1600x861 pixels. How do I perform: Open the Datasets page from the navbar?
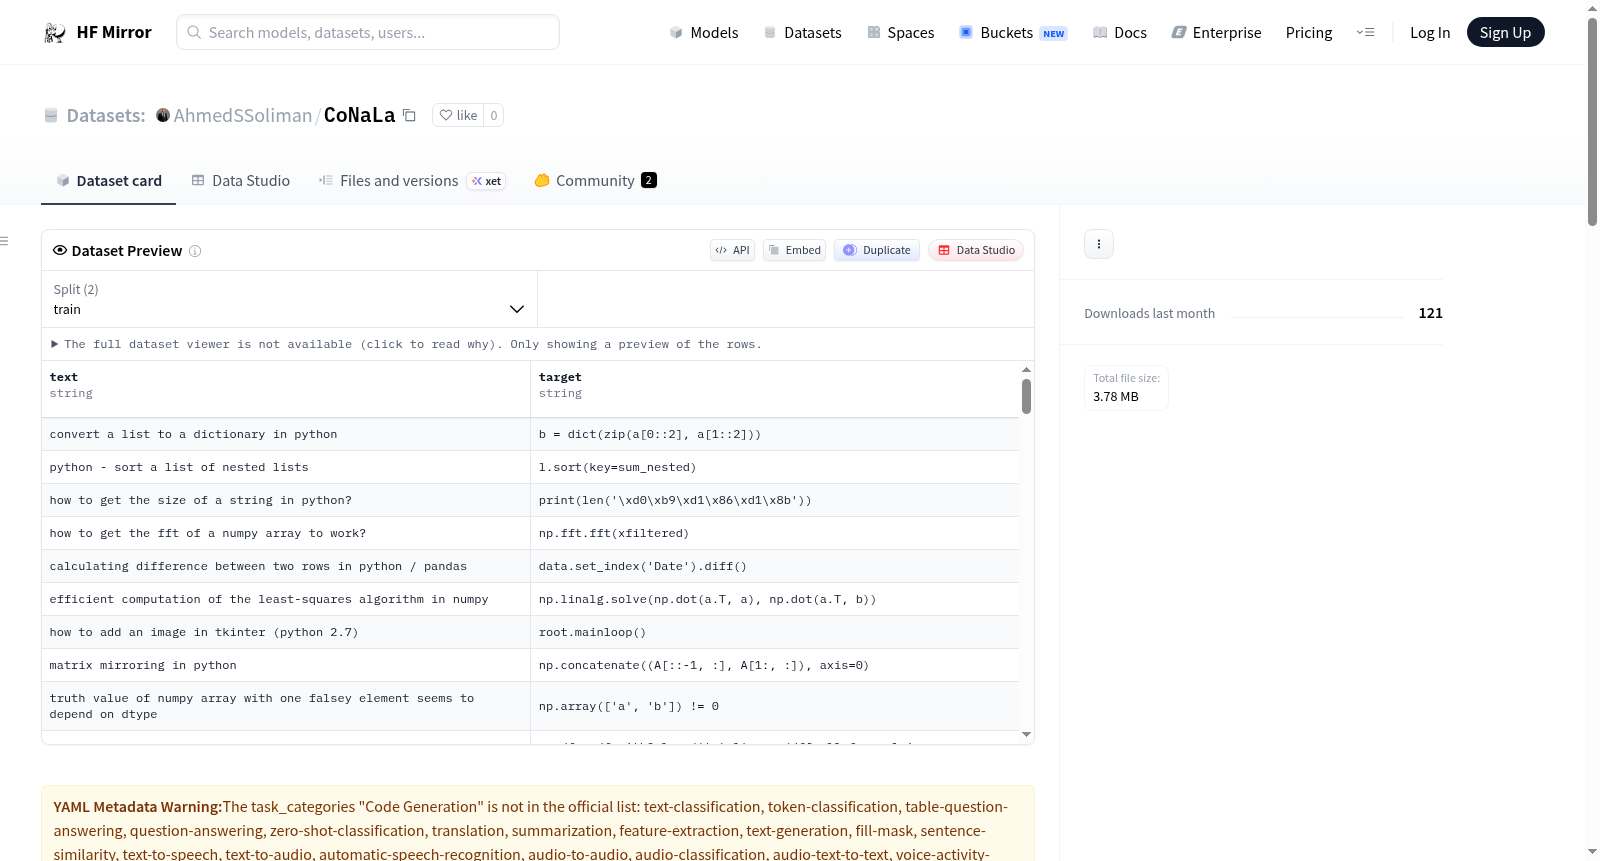802,33
